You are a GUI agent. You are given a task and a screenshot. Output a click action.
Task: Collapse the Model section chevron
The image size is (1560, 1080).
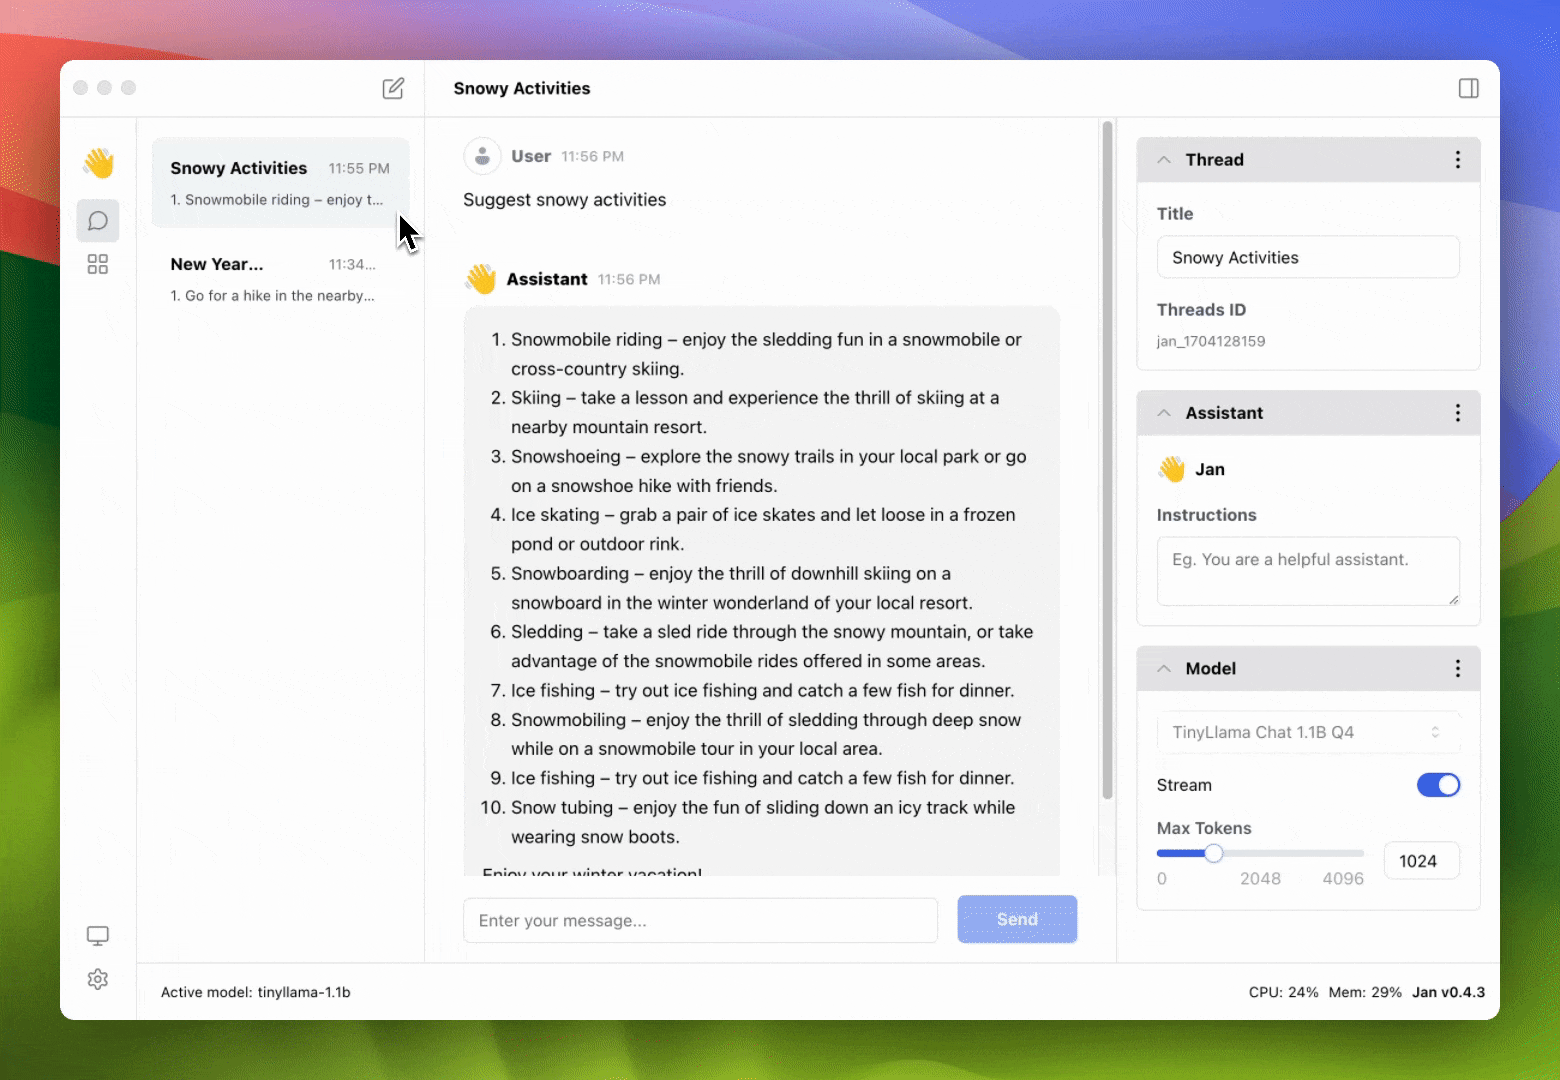1164,668
